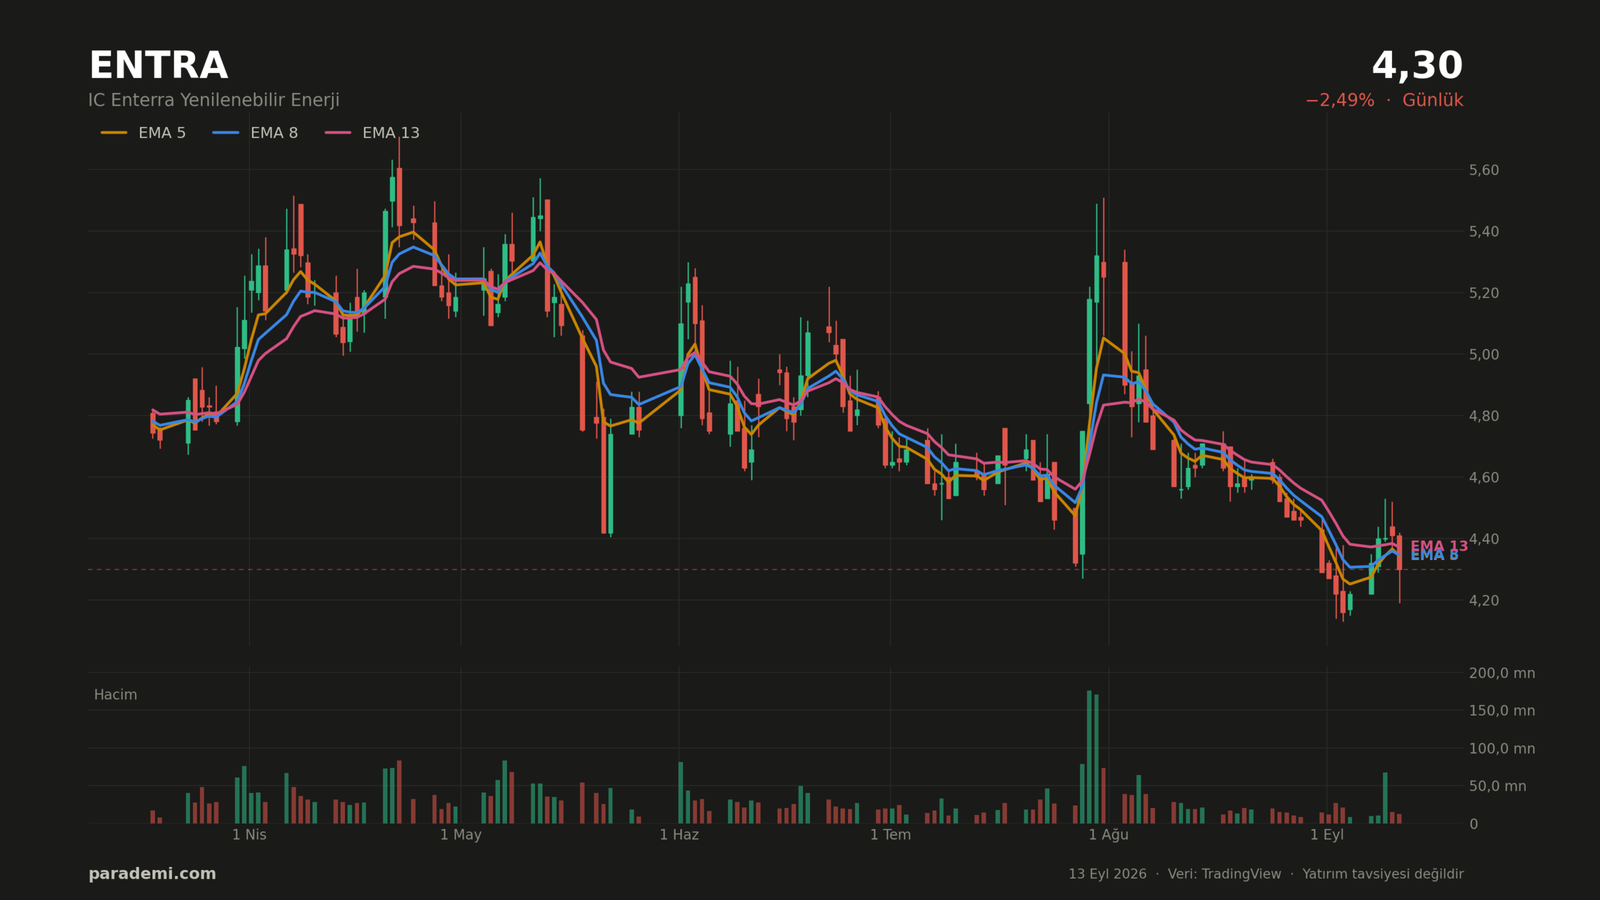
Task: Click the 1 Tem date axis label
Action: tap(890, 835)
